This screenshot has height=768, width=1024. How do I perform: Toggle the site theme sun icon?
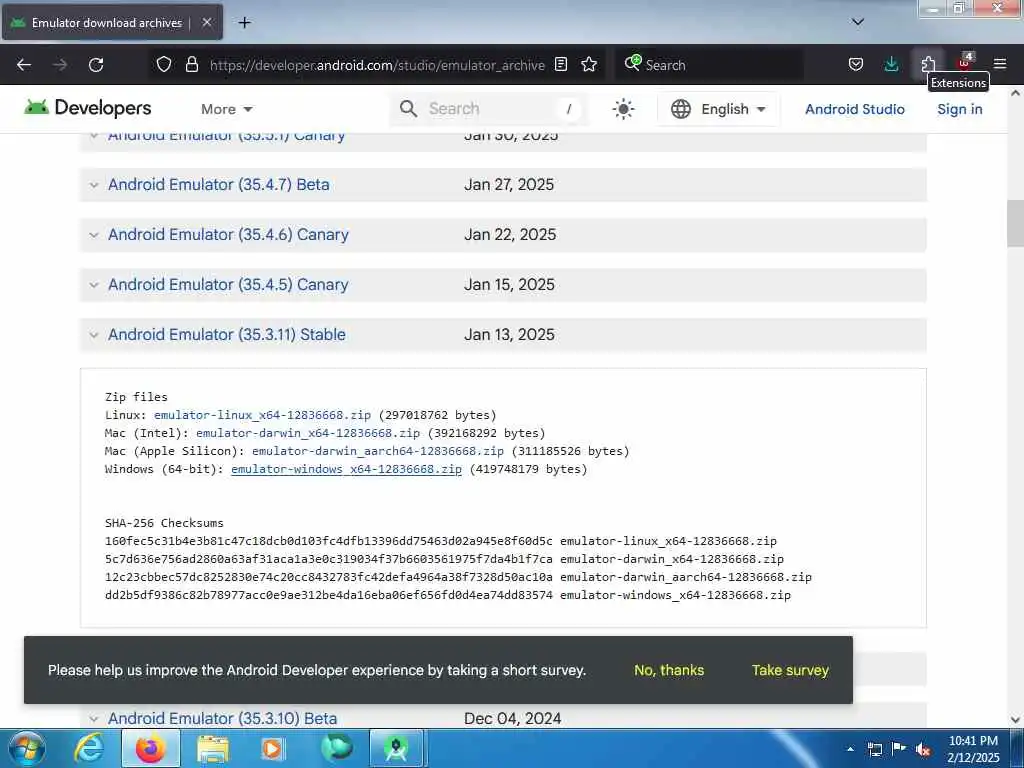[623, 109]
